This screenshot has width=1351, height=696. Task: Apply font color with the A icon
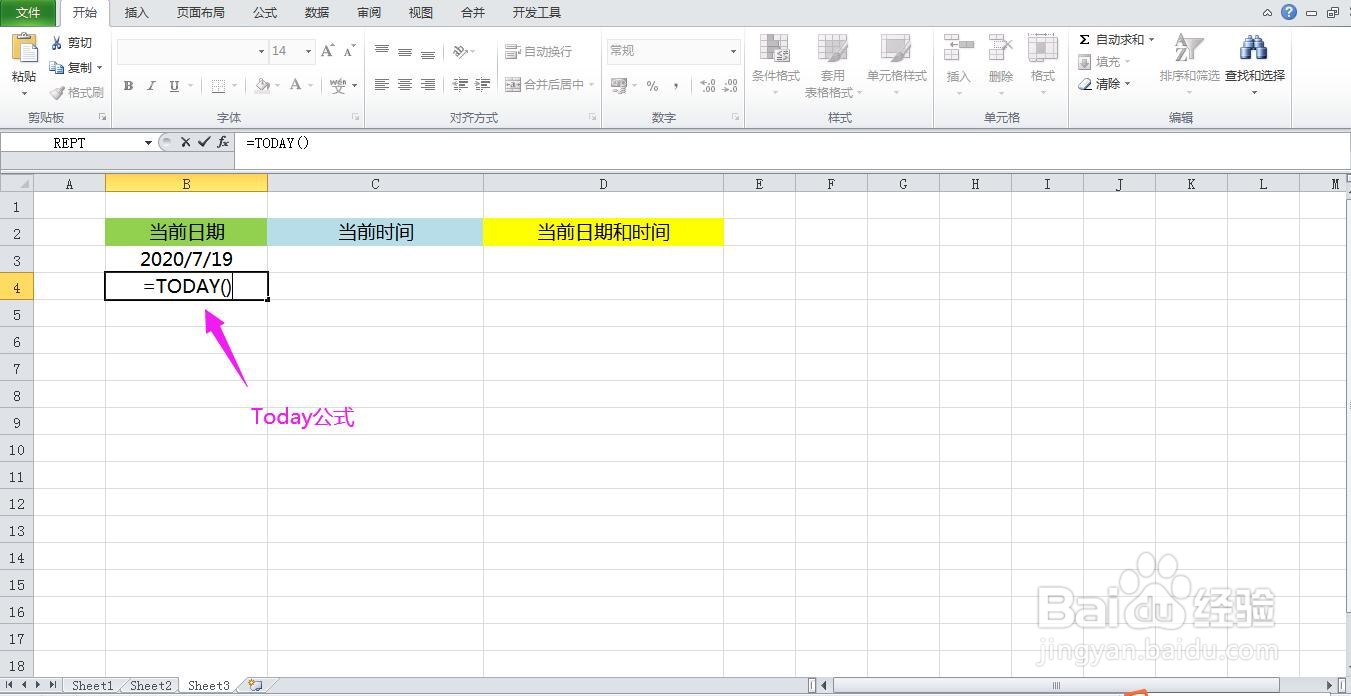295,86
